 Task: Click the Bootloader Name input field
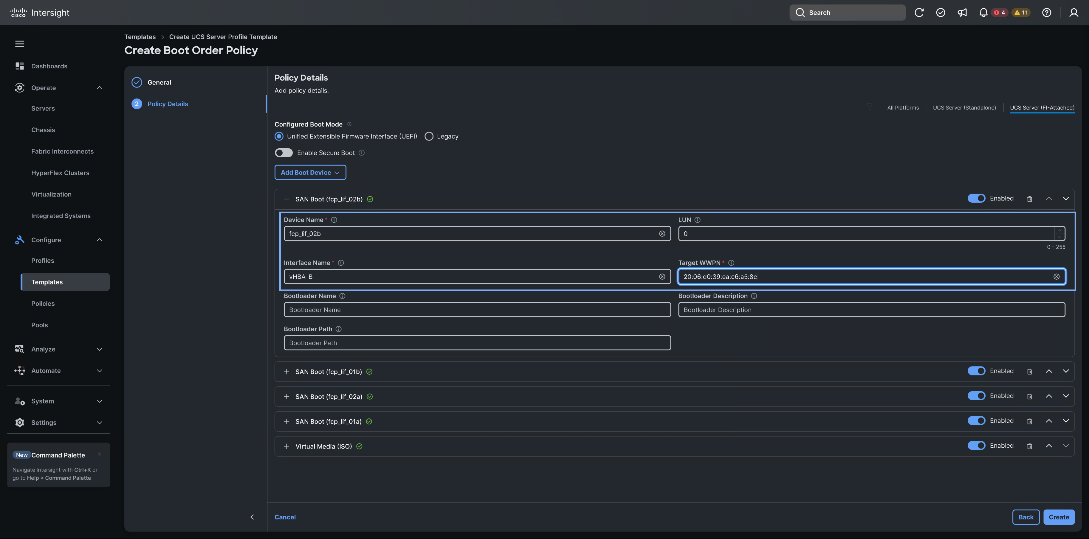tap(477, 310)
